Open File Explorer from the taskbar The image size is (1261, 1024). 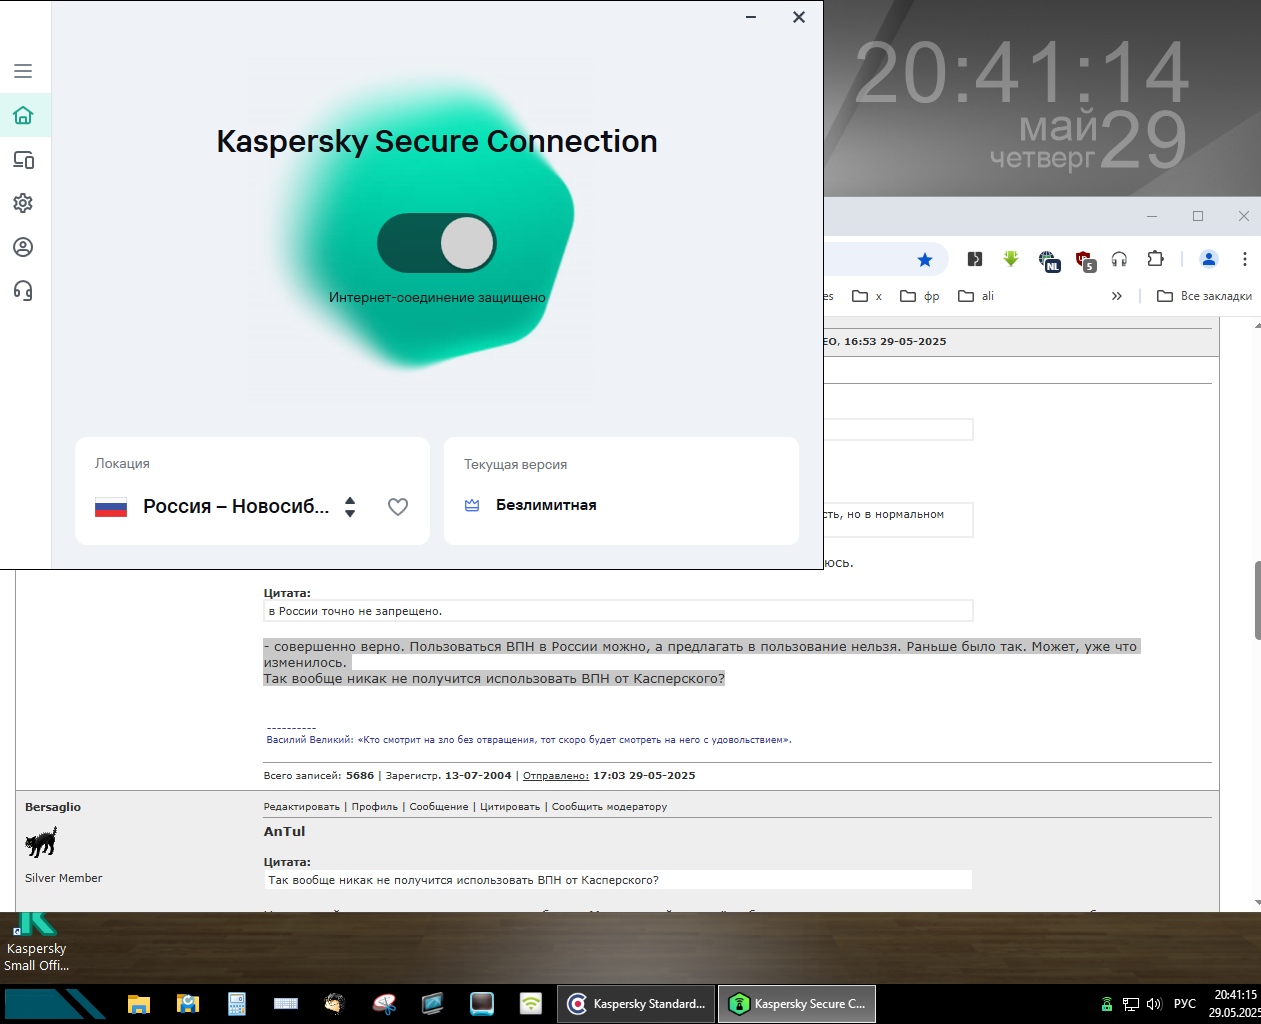point(139,1004)
